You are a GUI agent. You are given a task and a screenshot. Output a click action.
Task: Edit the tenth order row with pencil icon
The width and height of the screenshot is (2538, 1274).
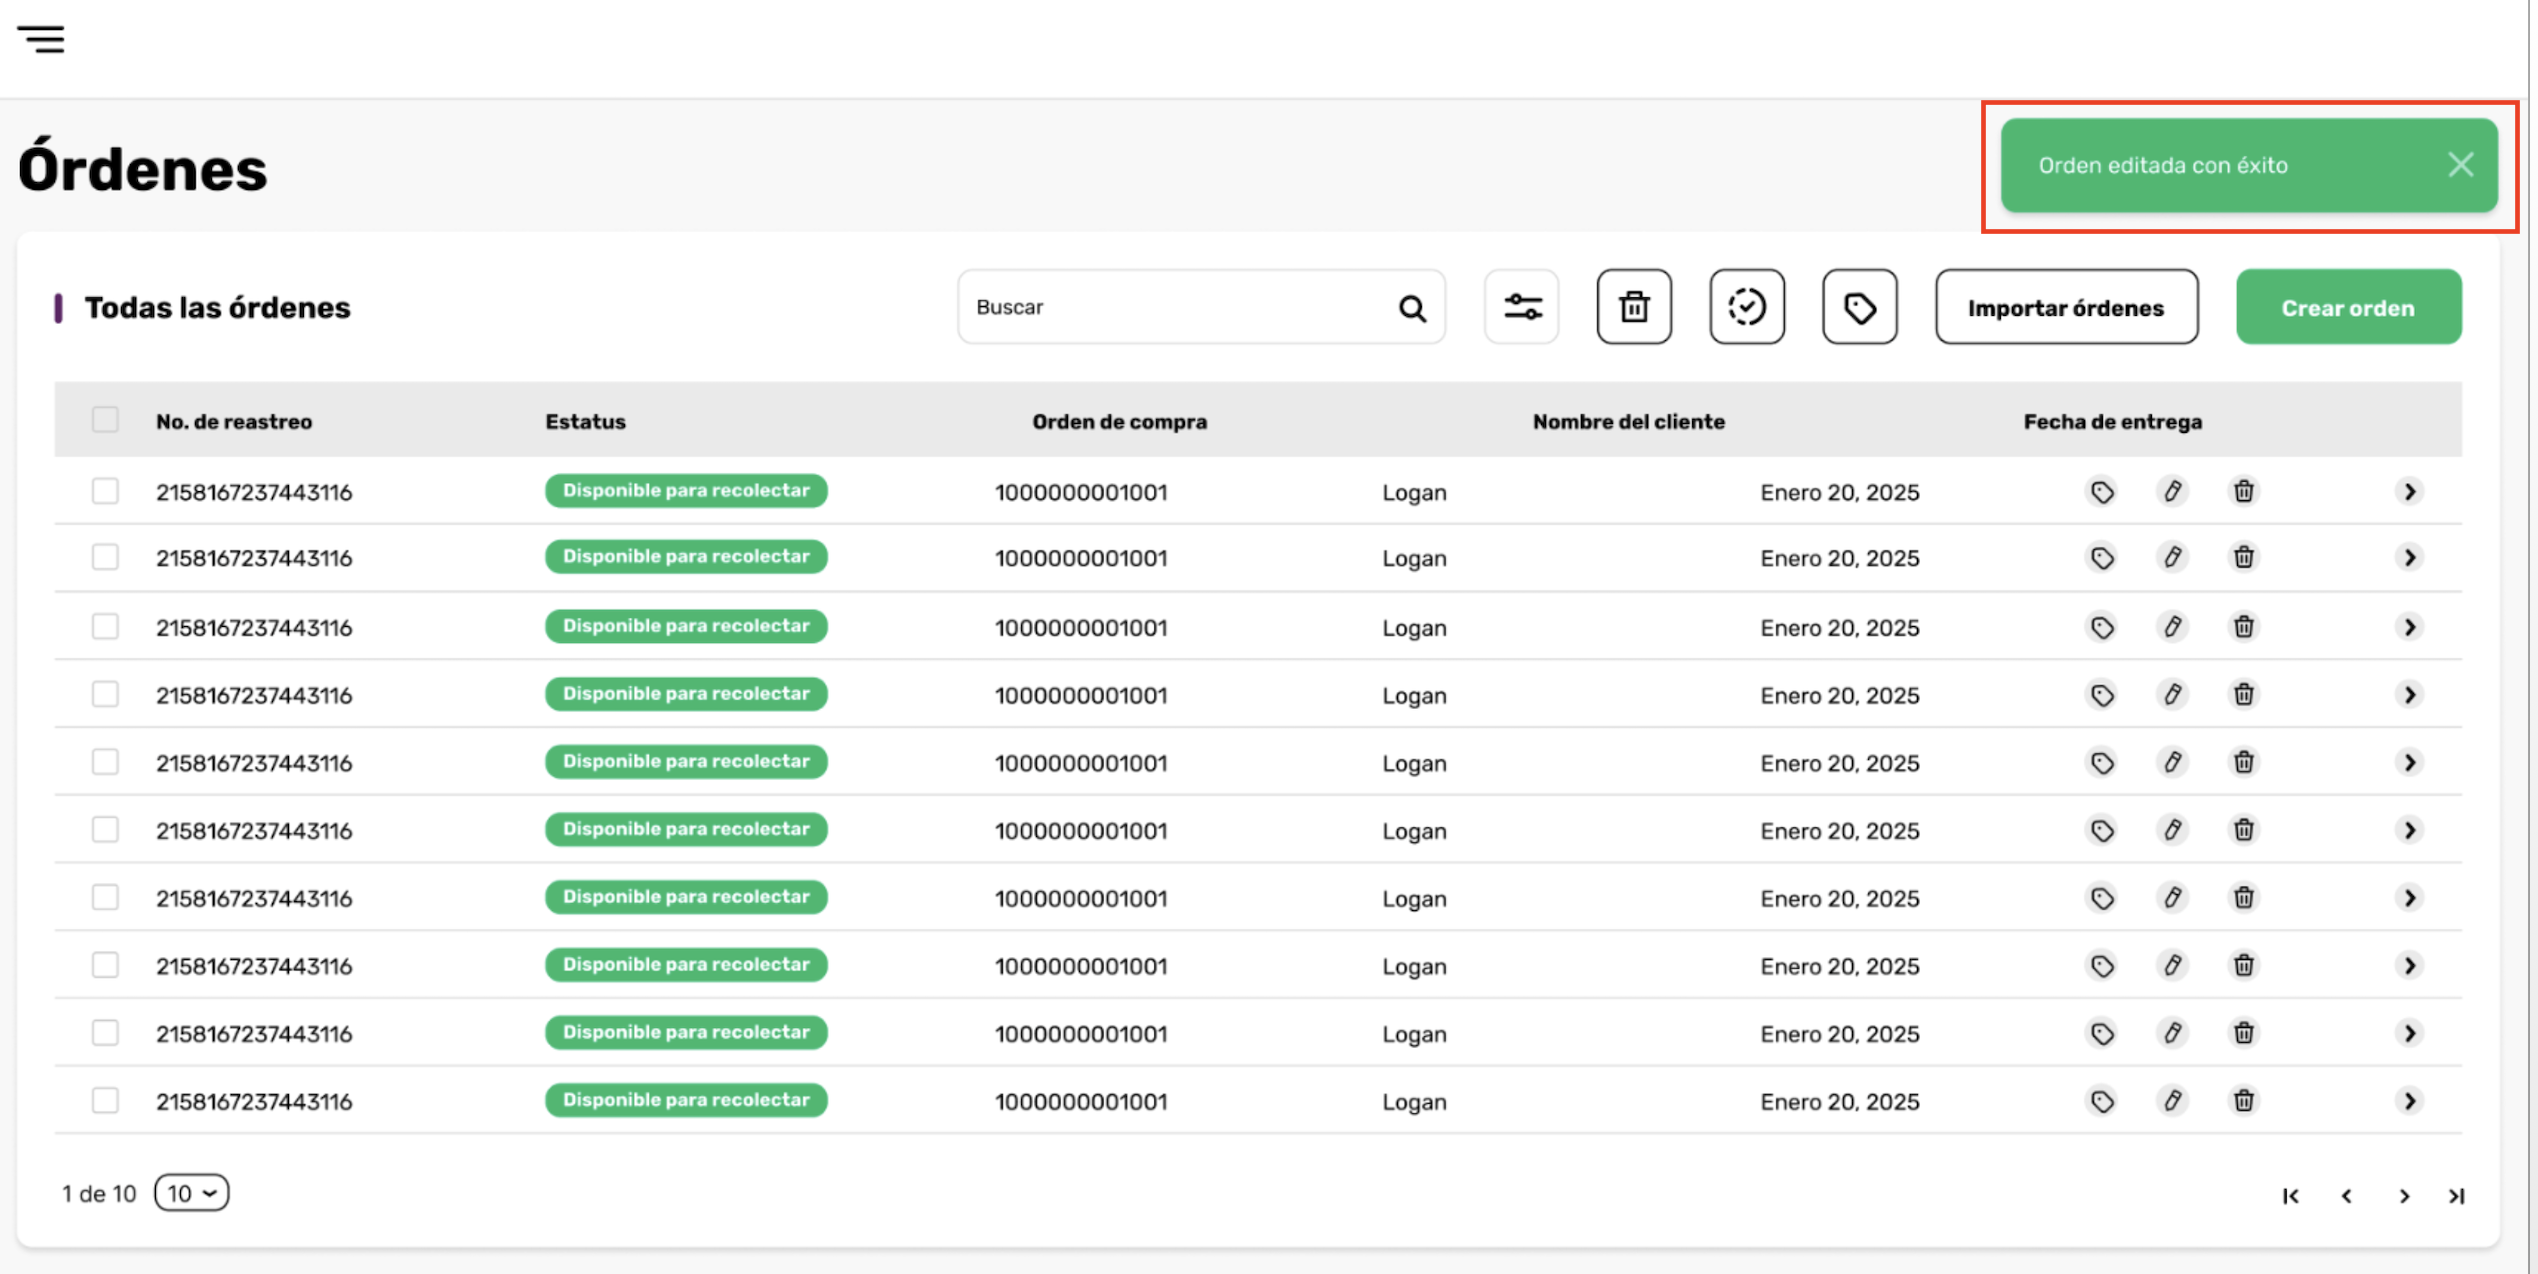pyautogui.click(x=2173, y=1101)
